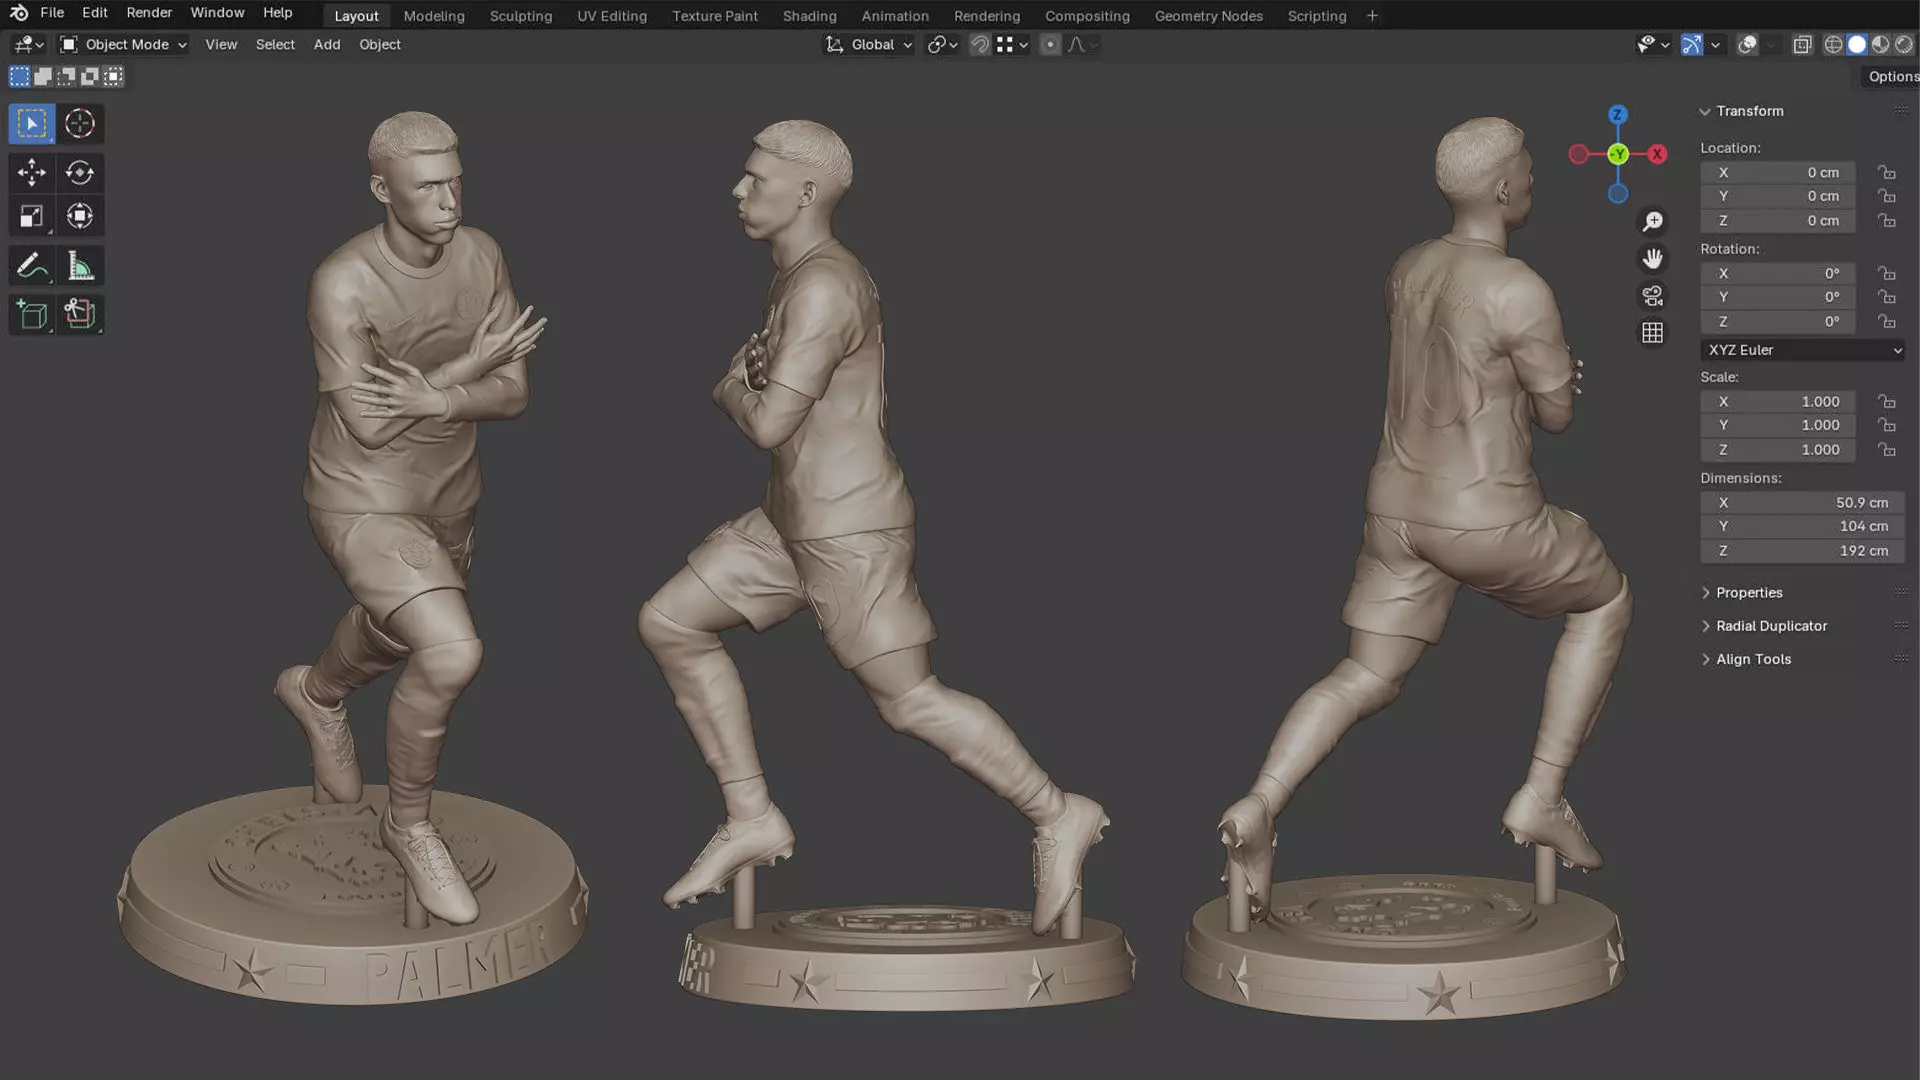Toggle X-ray view mode

pos(1802,45)
